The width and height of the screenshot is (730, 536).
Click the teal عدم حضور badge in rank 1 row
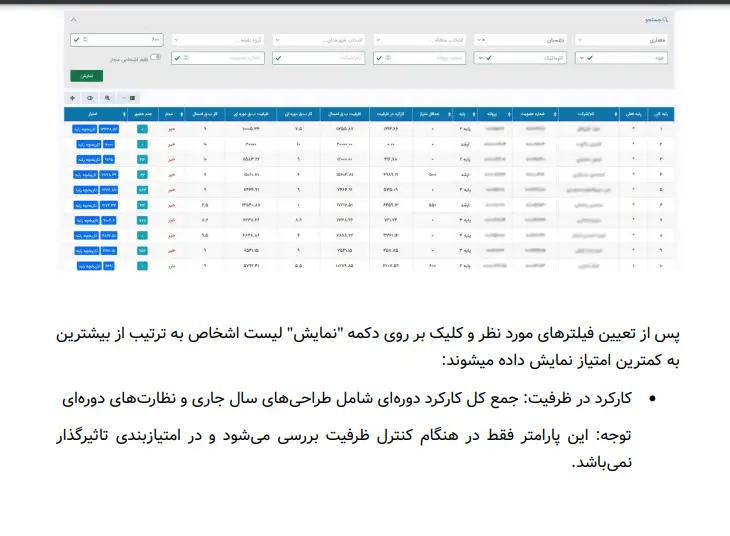[142, 129]
